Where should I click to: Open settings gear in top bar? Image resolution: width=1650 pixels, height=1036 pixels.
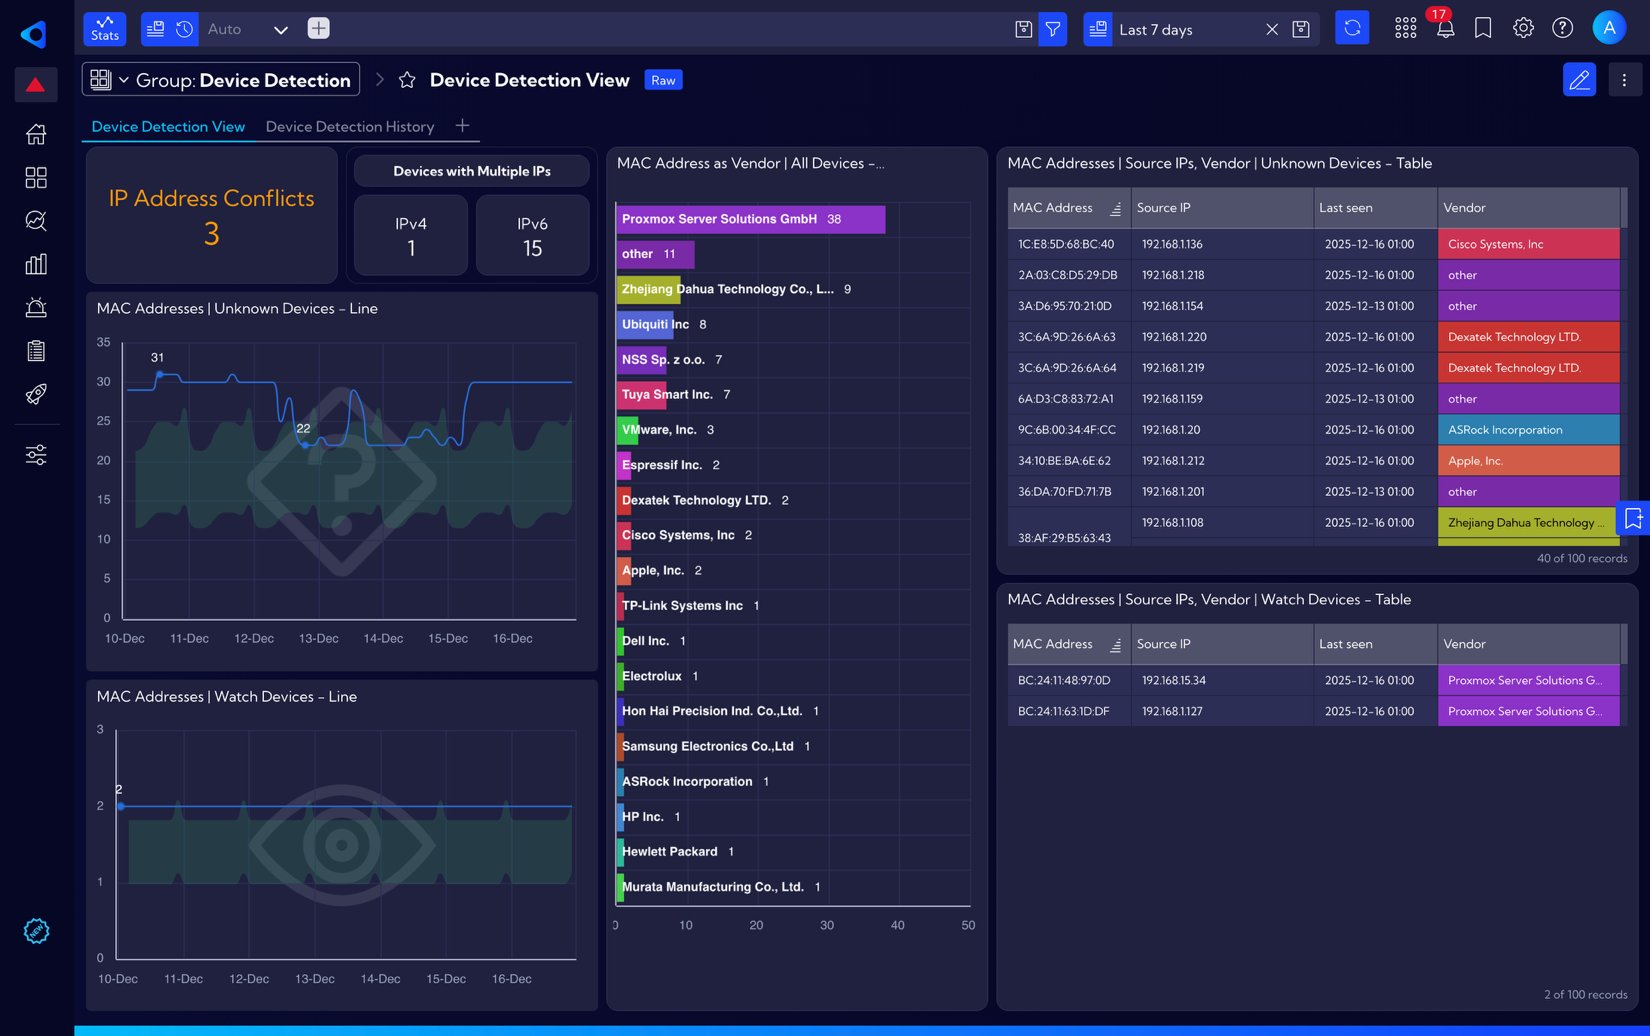point(1523,29)
